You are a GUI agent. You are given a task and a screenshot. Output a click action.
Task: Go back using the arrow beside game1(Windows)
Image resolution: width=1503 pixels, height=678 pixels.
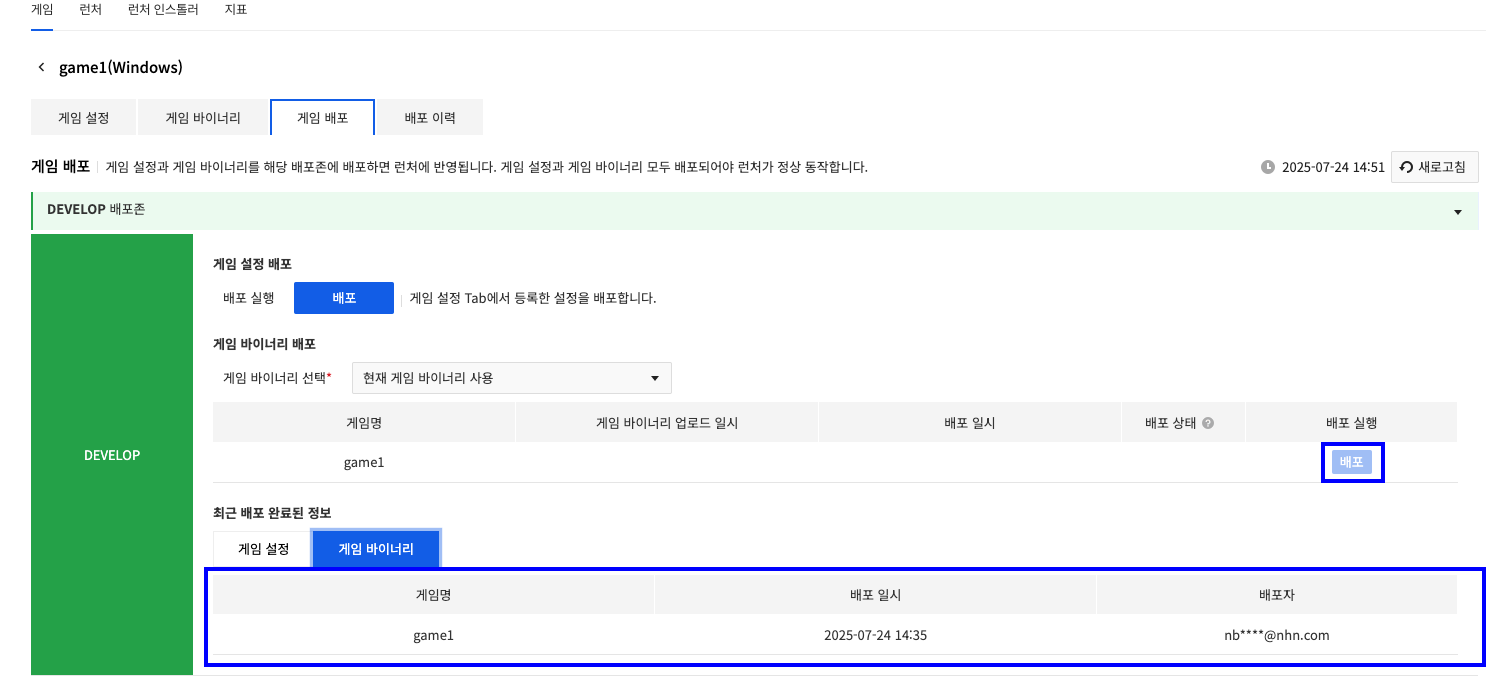[x=41, y=67]
